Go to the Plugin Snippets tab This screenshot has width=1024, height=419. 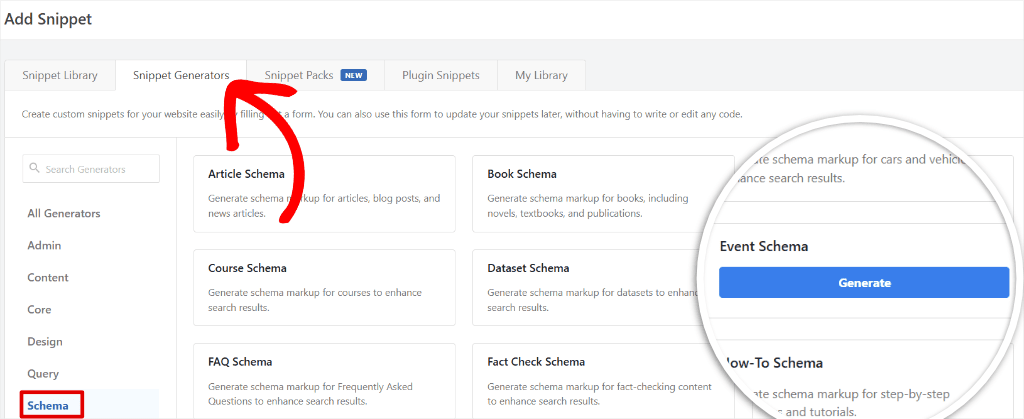(441, 75)
